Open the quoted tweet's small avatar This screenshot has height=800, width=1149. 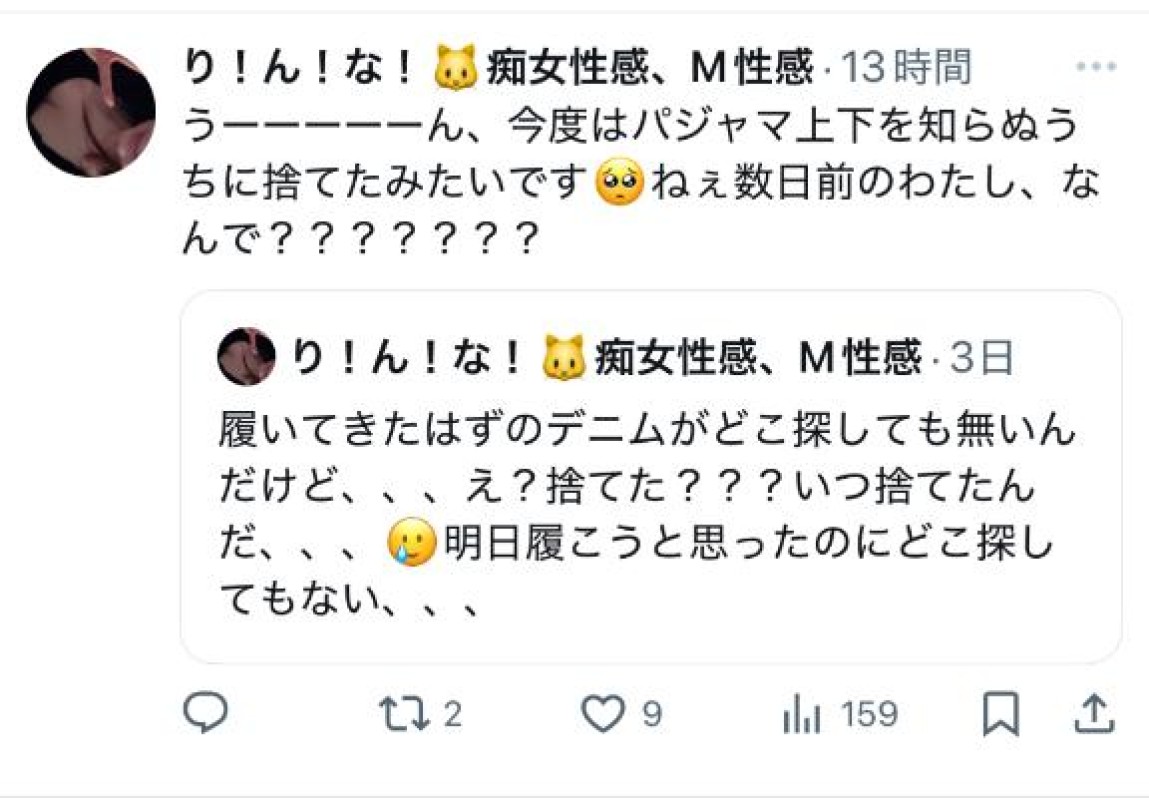click(x=246, y=357)
